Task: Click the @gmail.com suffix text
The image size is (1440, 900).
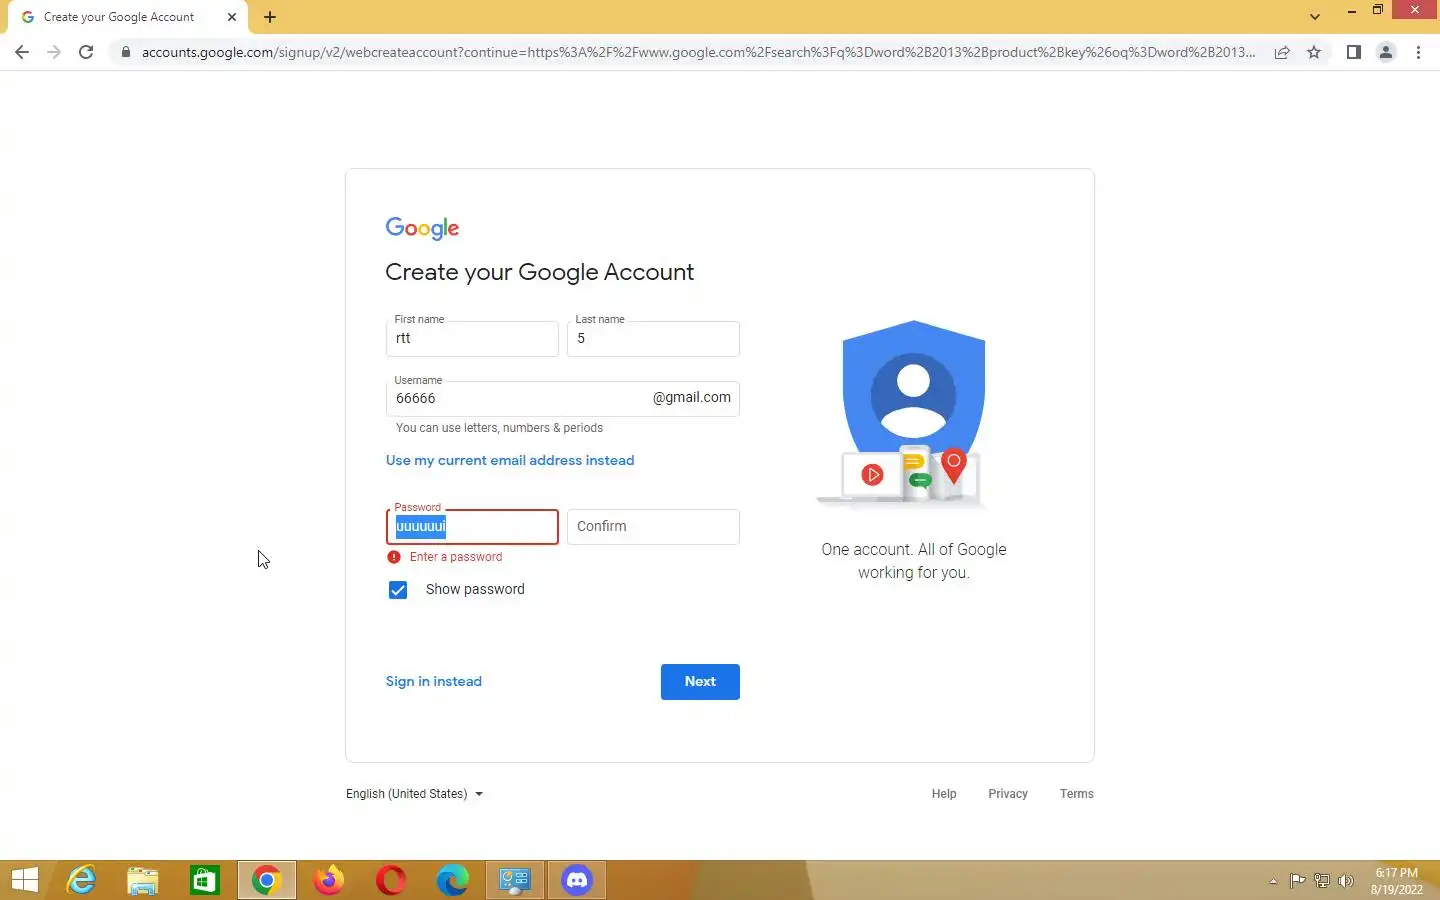Action: point(692,397)
